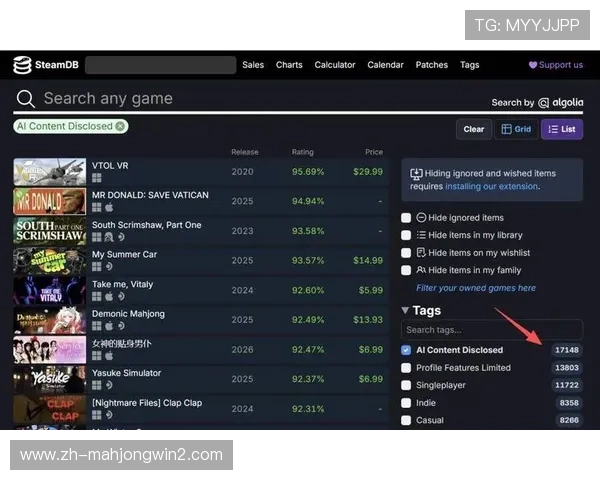The image size is (600, 480).
Task: Remove the AI Content Disclosed filter chip
Action: [x=120, y=126]
